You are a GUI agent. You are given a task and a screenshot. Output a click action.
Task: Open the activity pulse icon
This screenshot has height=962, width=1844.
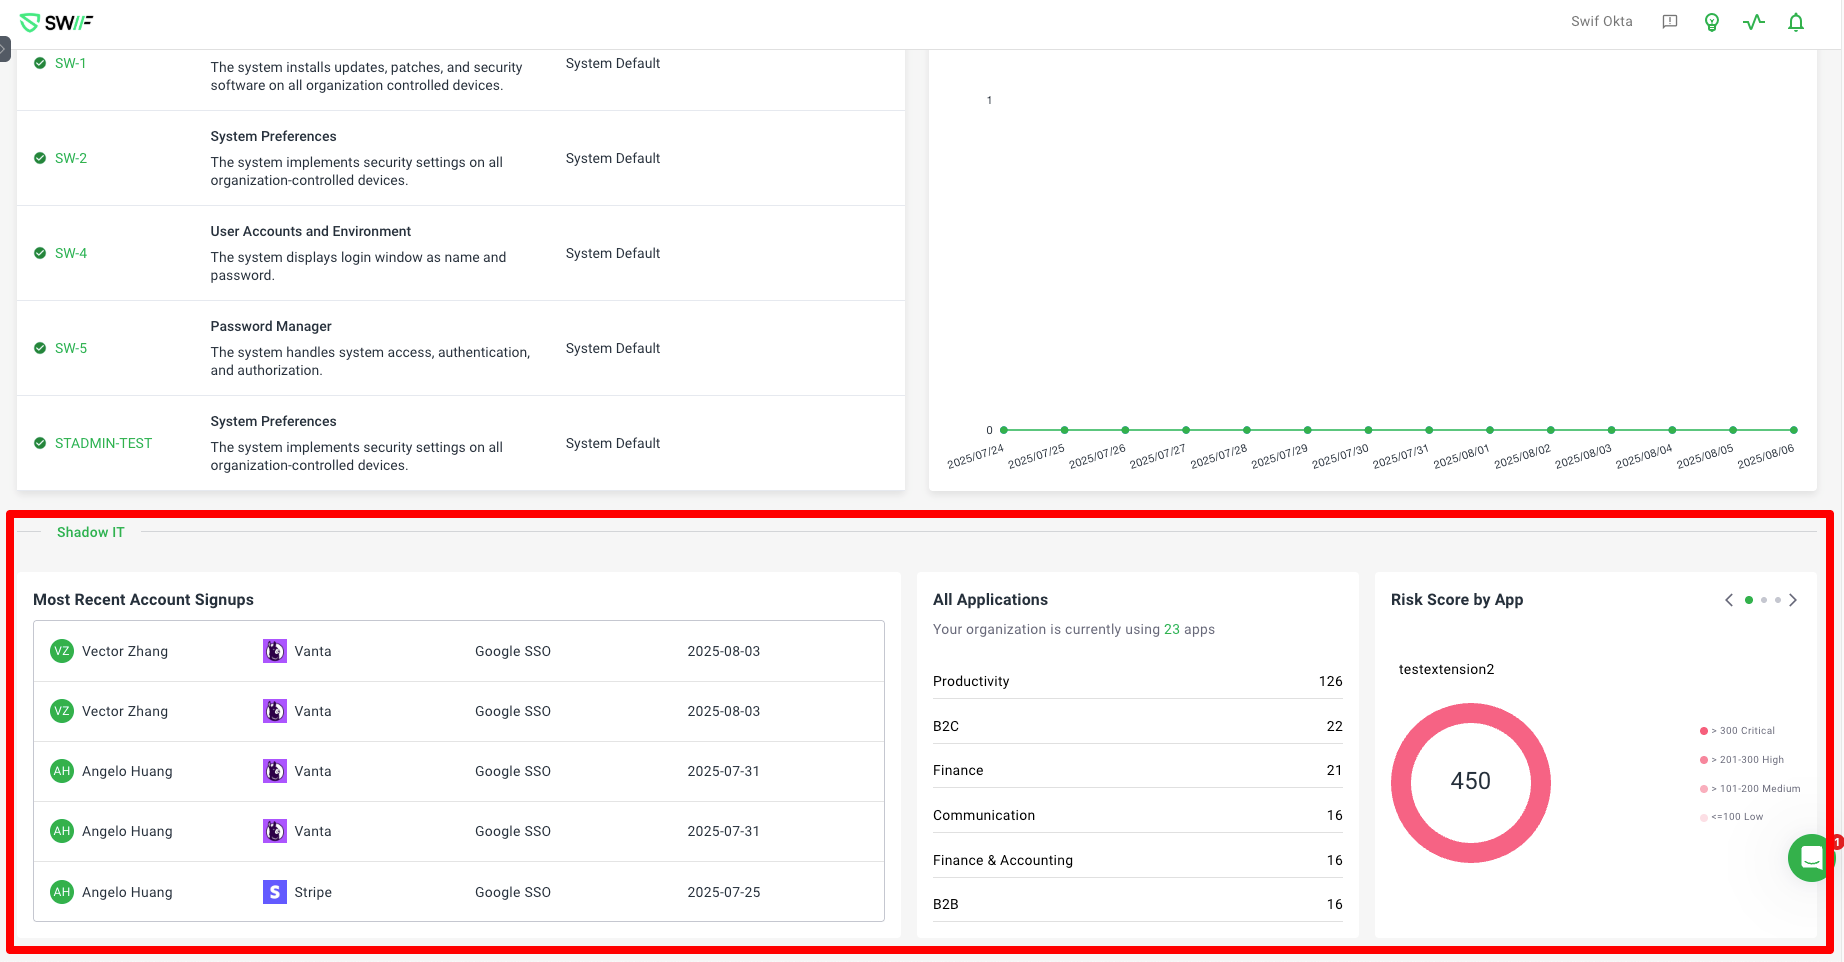(x=1753, y=22)
